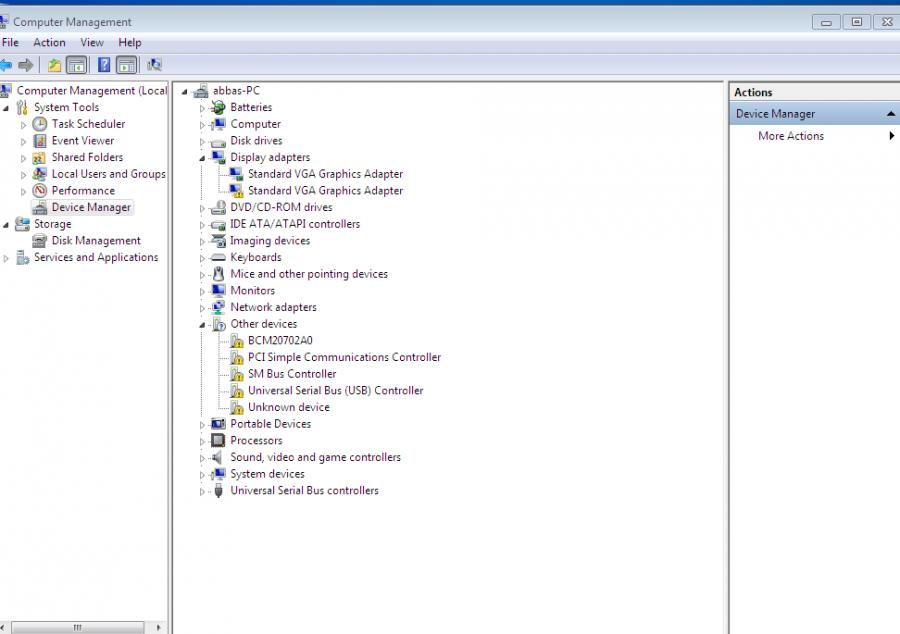The height and width of the screenshot is (634, 900).
Task: Collapse the System Tools node
Action: 6,108
